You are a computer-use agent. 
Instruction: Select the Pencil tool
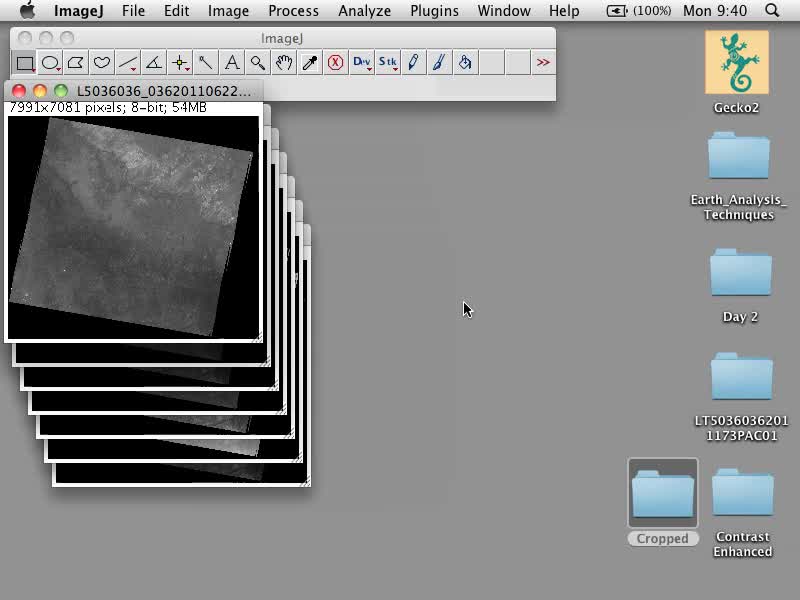(x=413, y=63)
